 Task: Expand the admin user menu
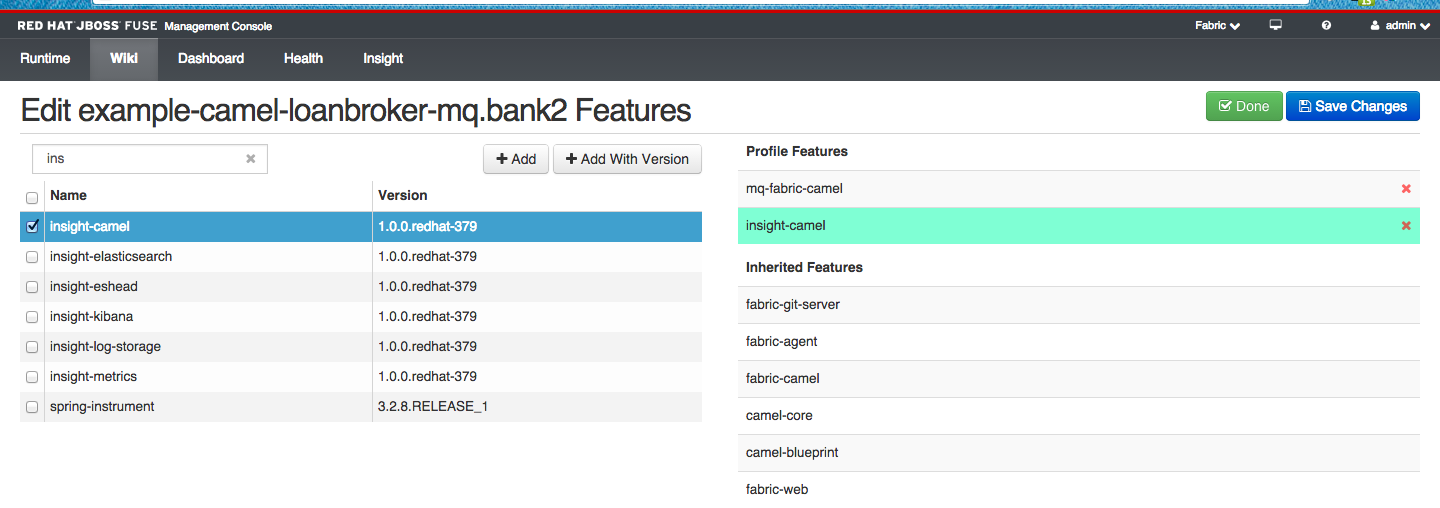coord(1400,26)
